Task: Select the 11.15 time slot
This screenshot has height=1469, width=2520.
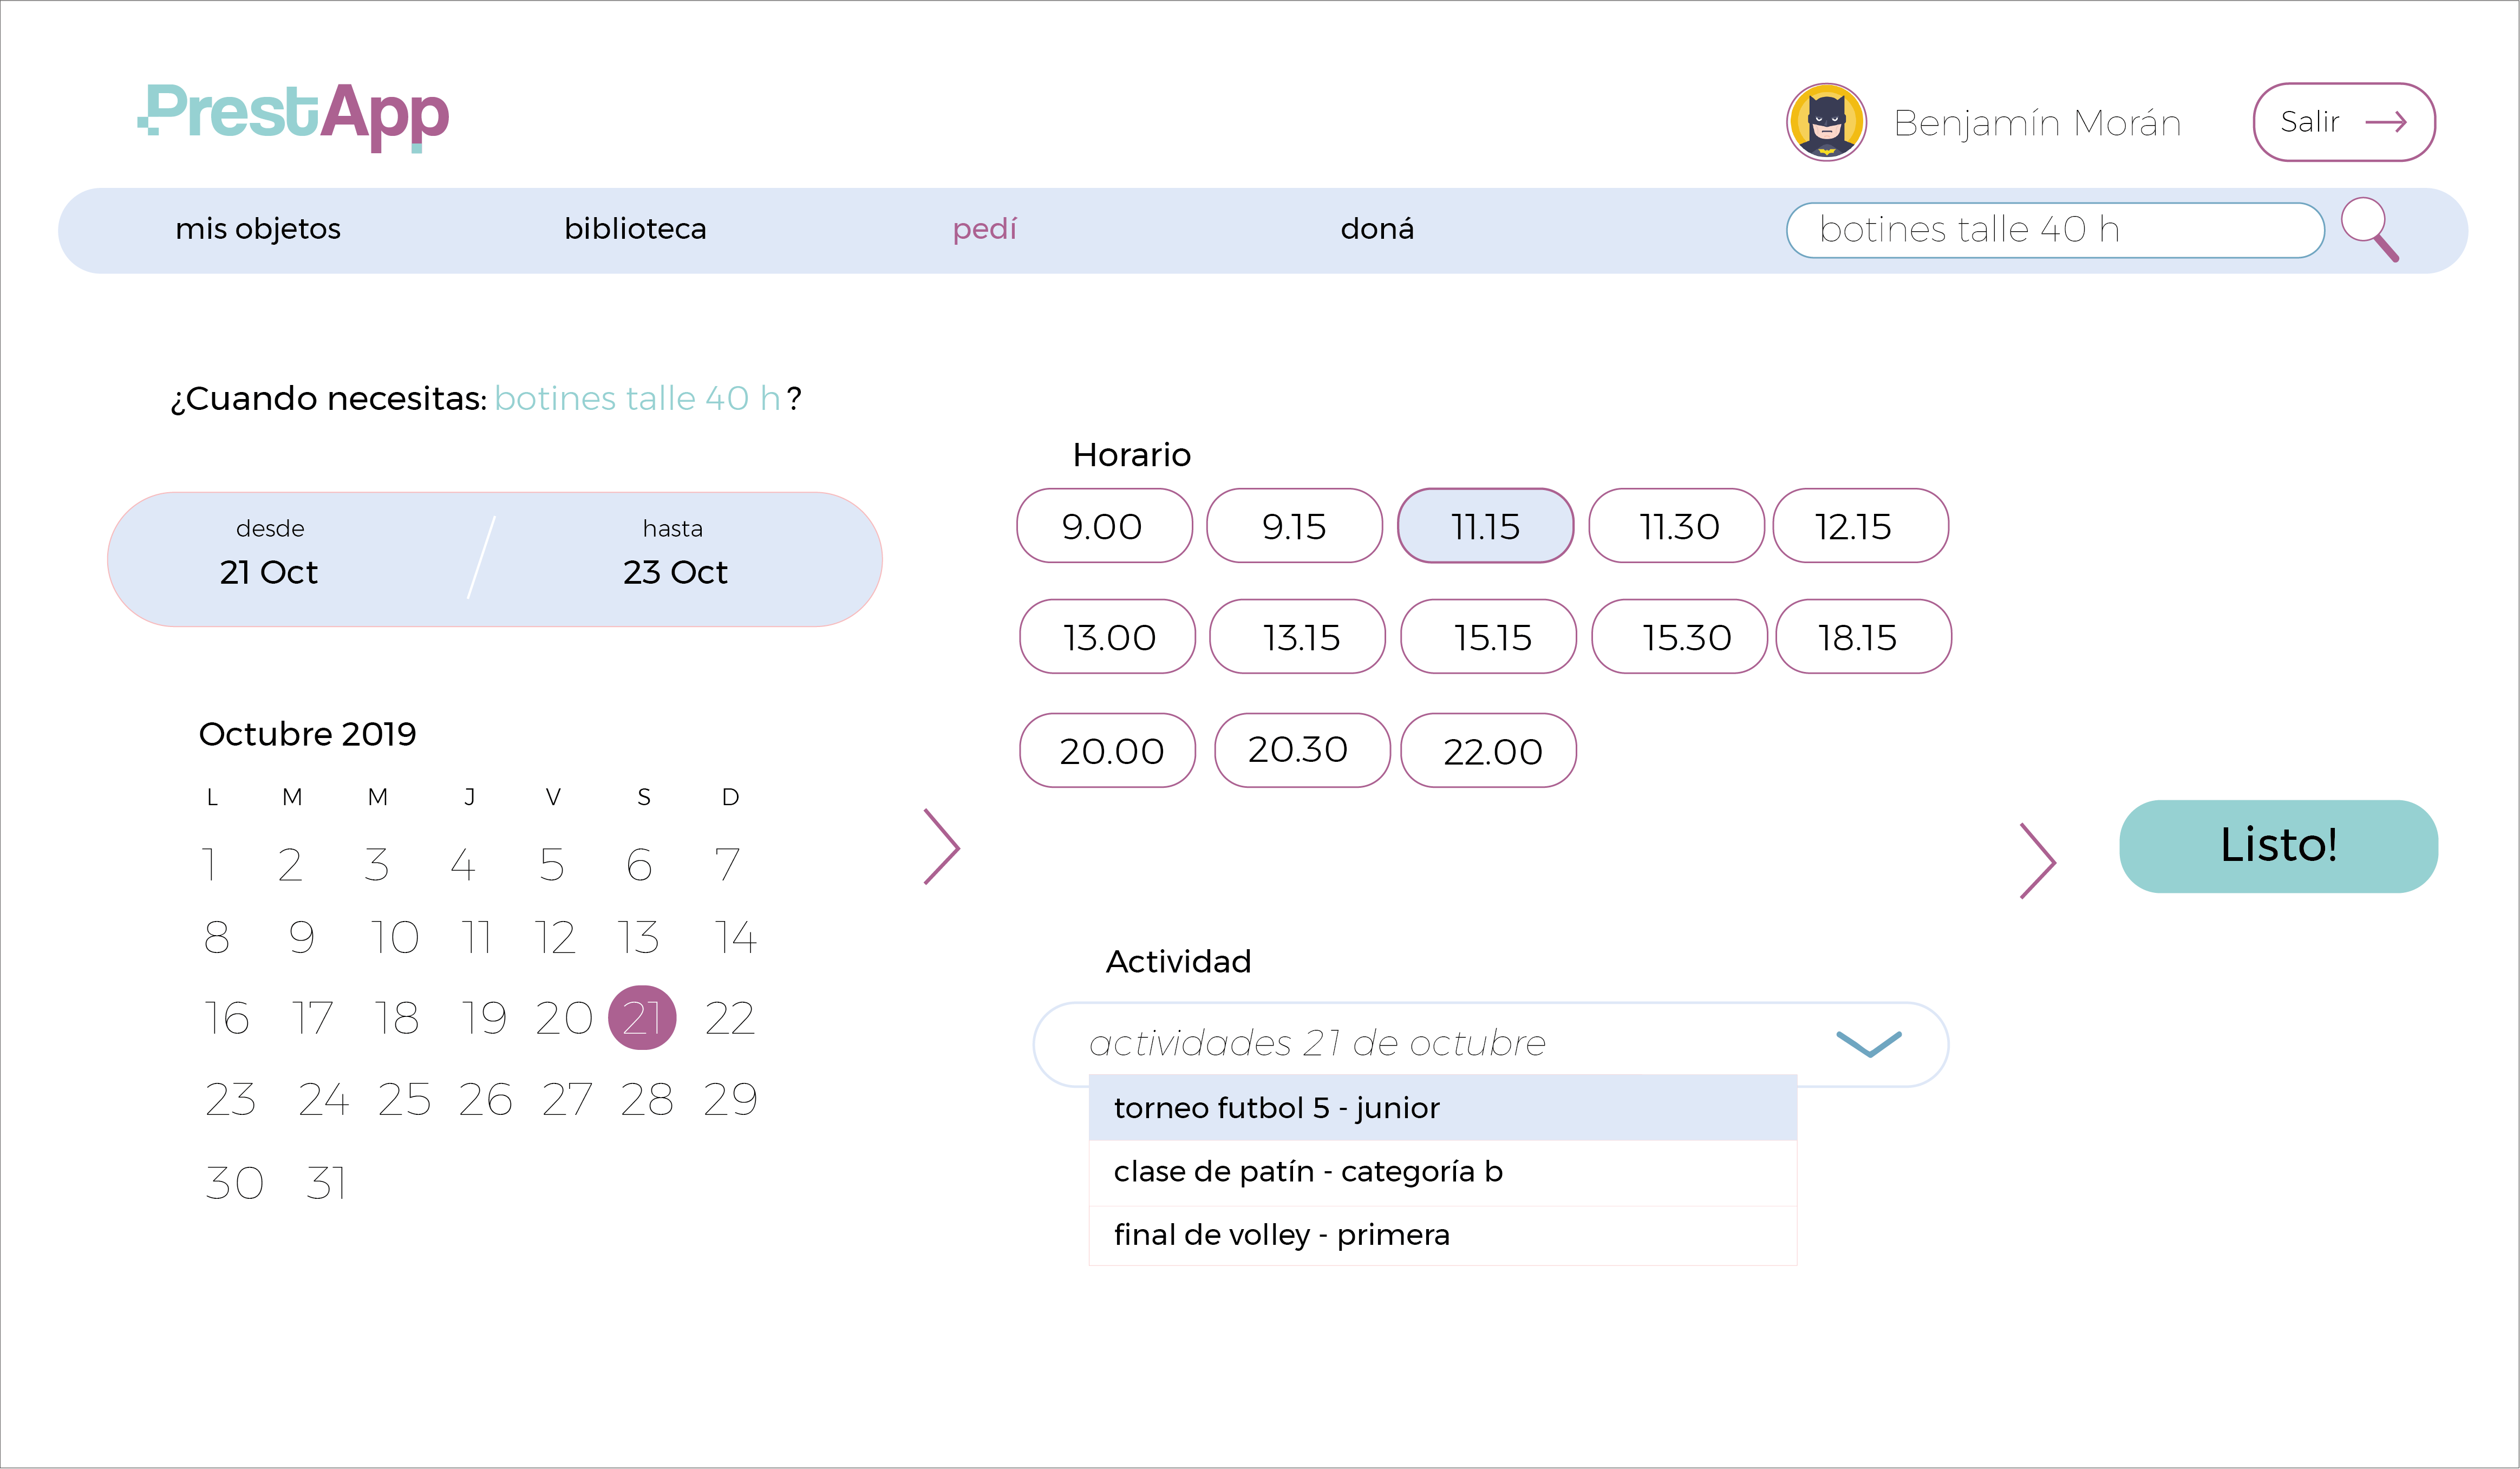Action: coord(1485,526)
